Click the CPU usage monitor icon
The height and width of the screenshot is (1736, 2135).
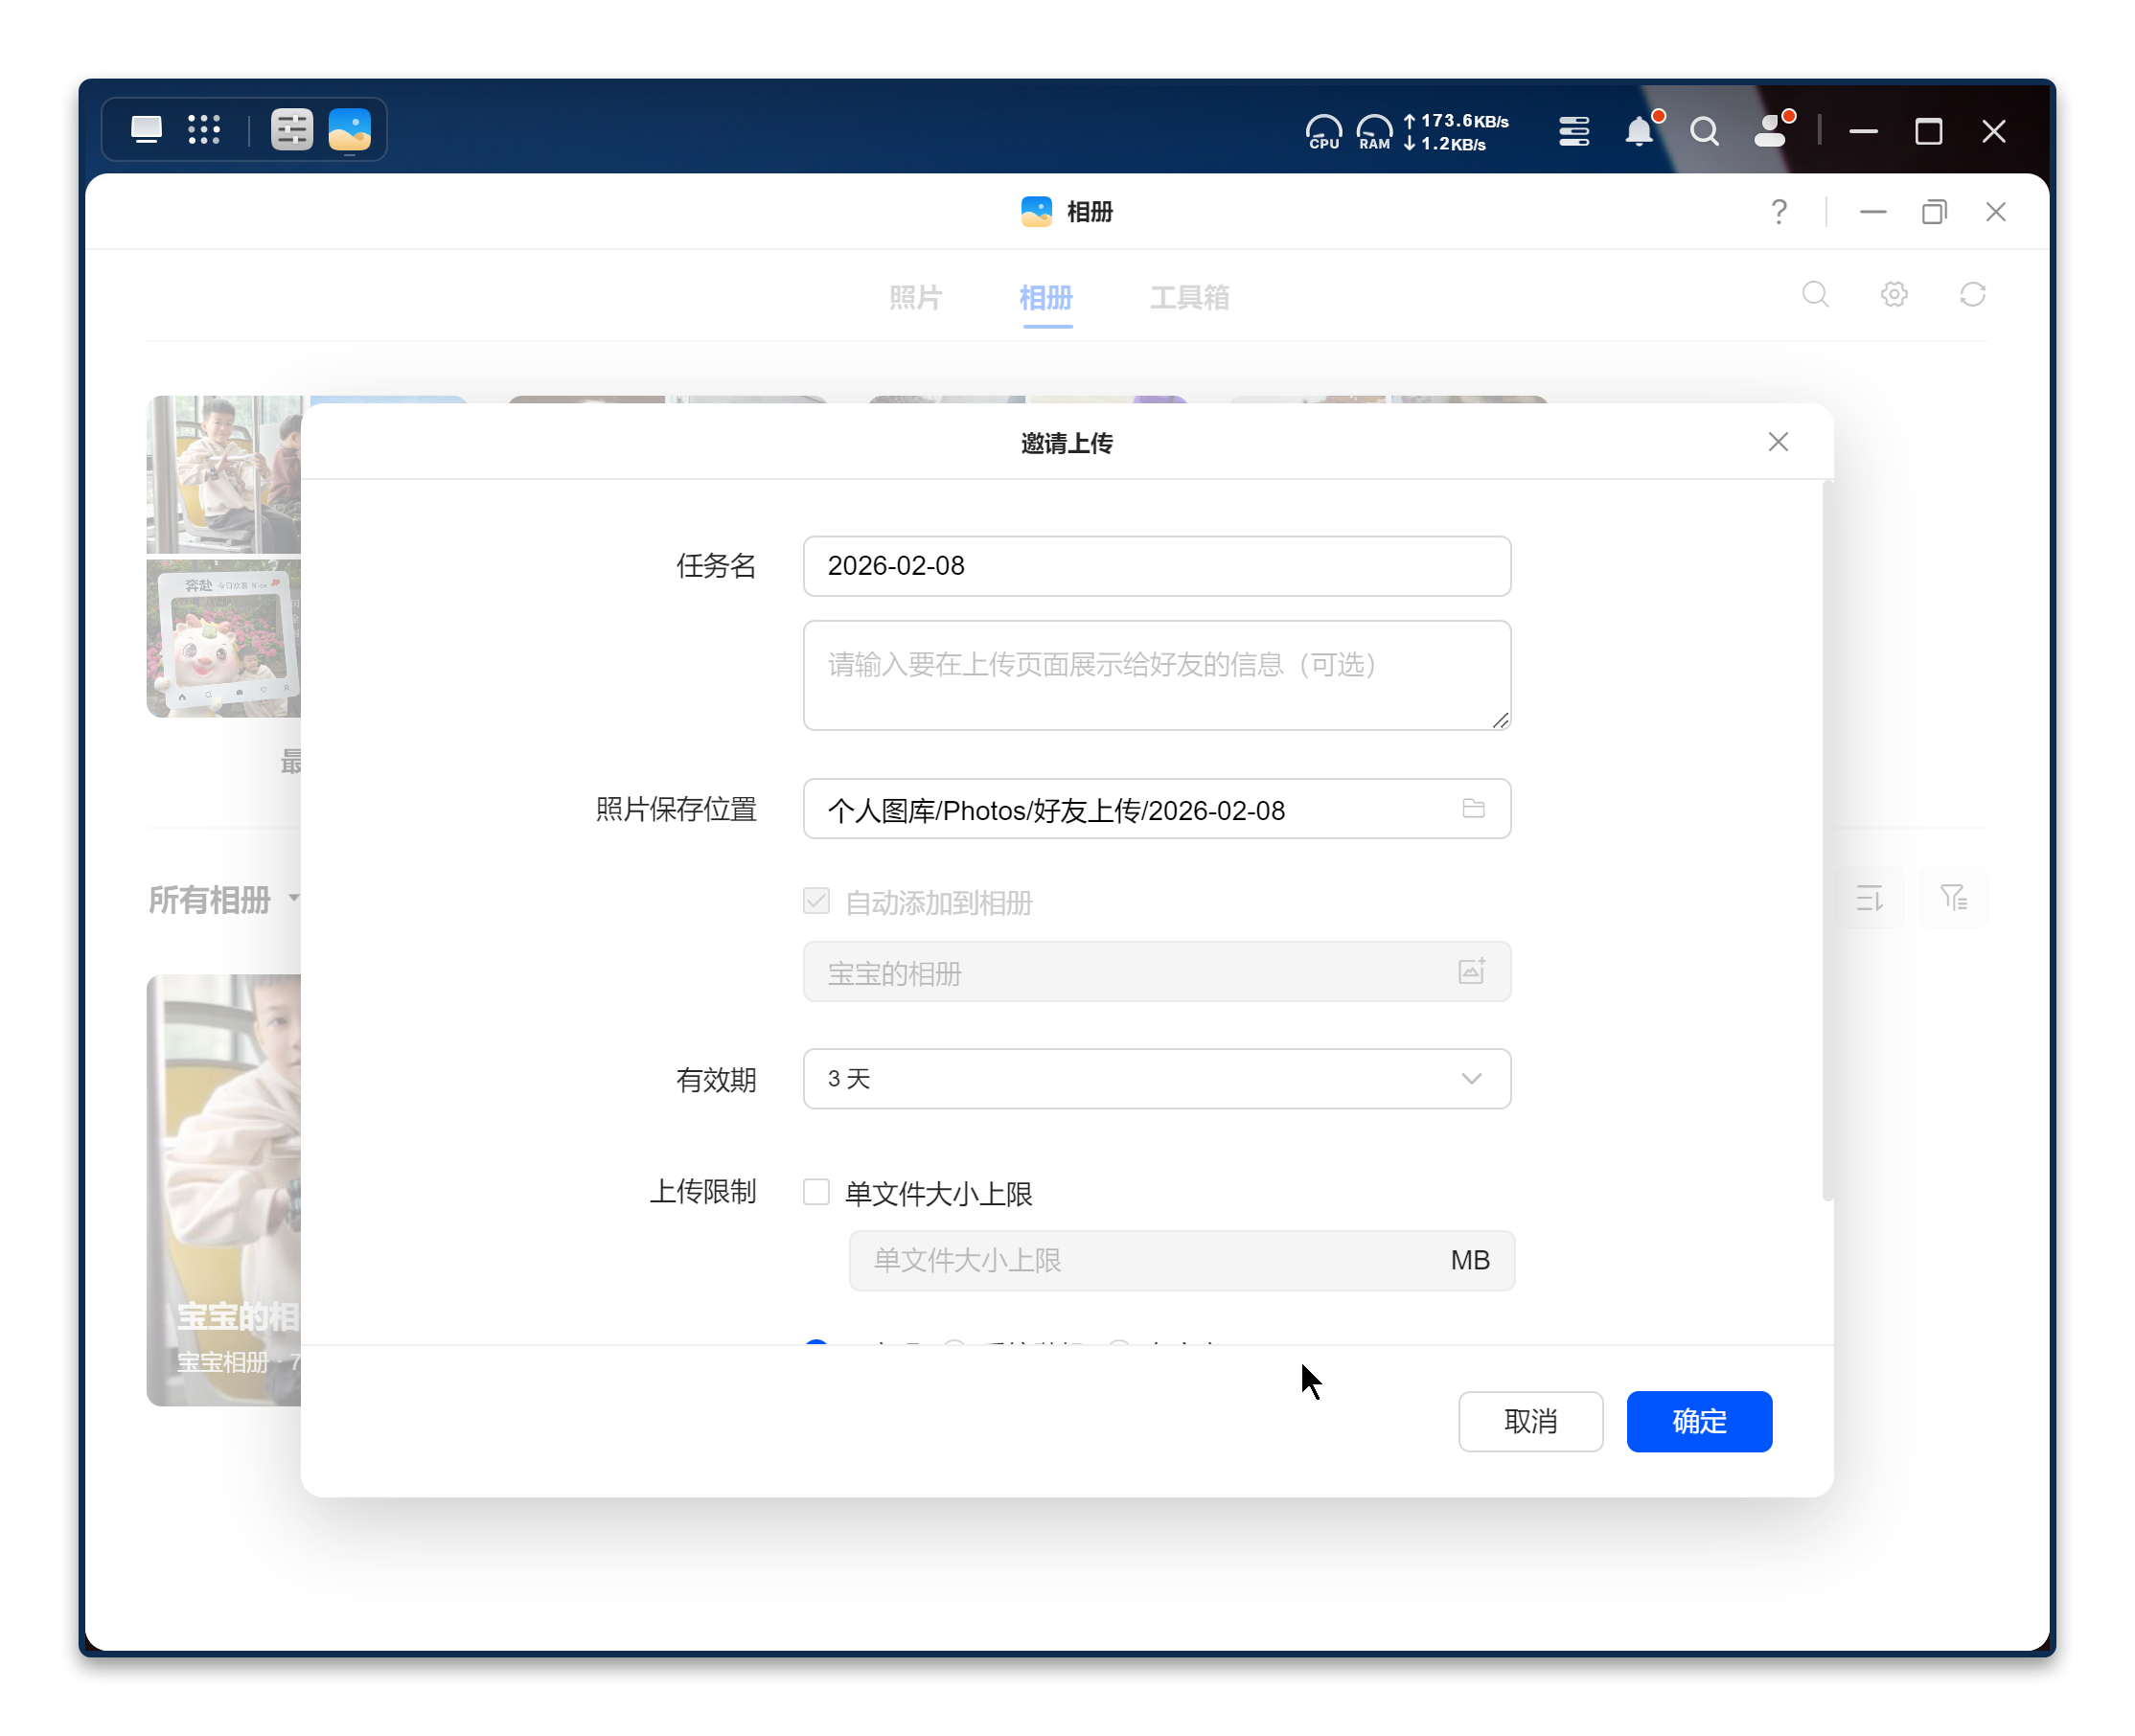(x=1323, y=131)
